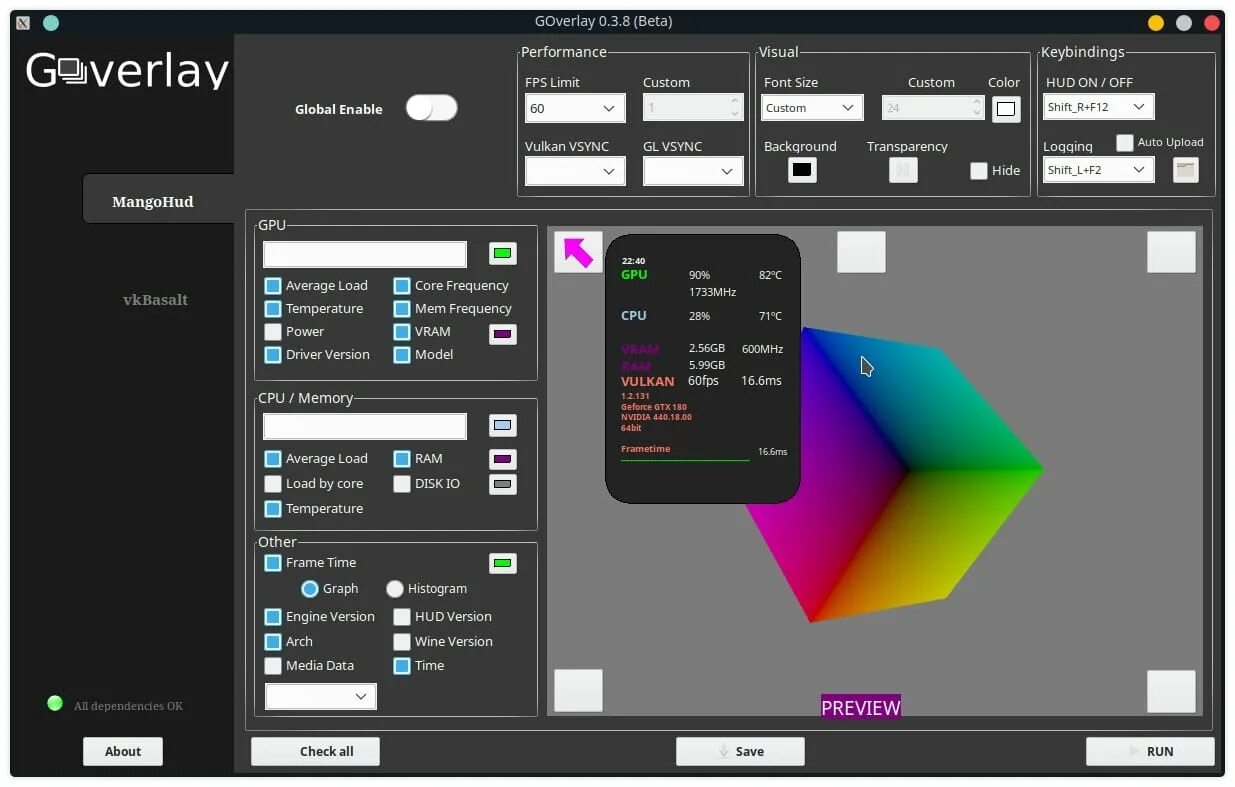The image size is (1235, 787).
Task: Click the Save button
Action: [740, 751]
